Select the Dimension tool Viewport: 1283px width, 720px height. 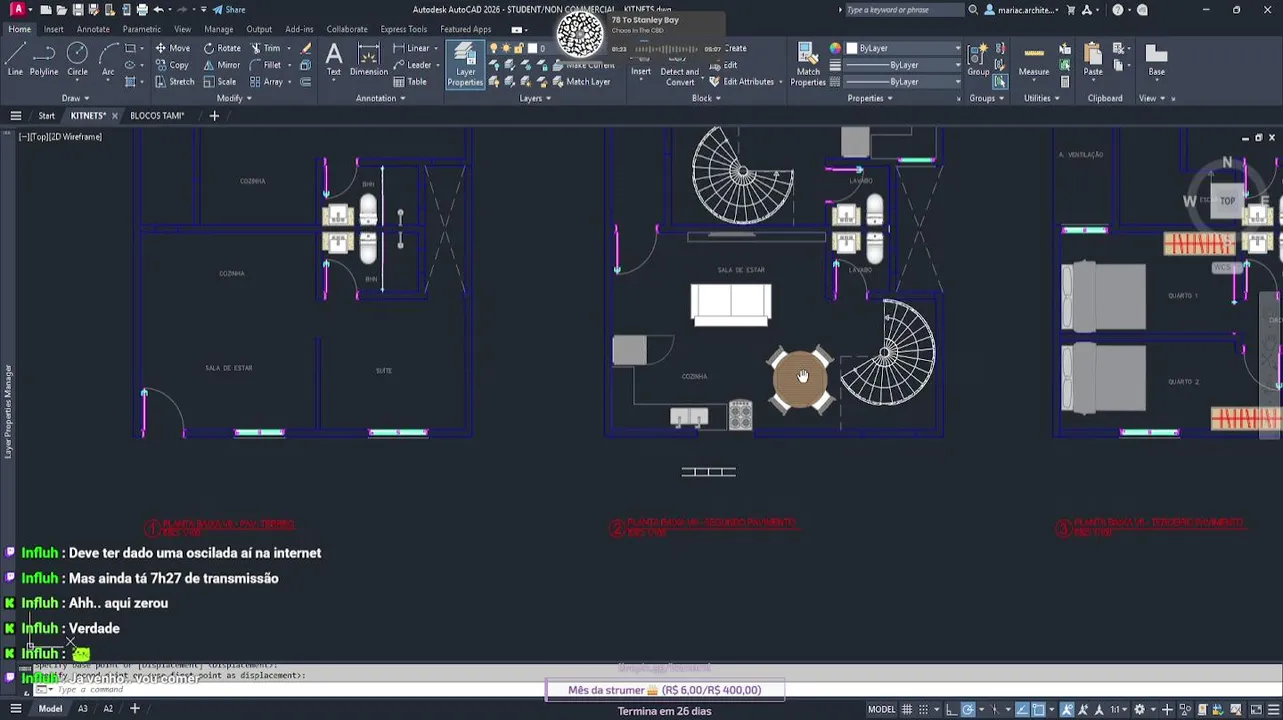click(x=368, y=59)
